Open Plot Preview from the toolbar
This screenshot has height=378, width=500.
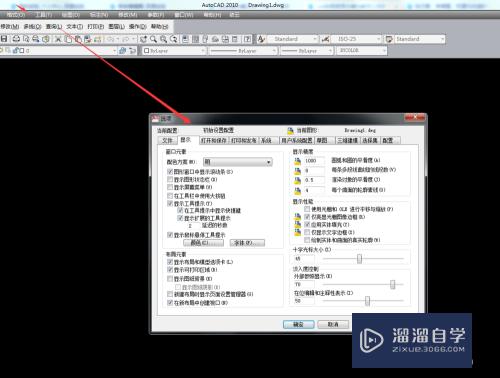pos(26,39)
